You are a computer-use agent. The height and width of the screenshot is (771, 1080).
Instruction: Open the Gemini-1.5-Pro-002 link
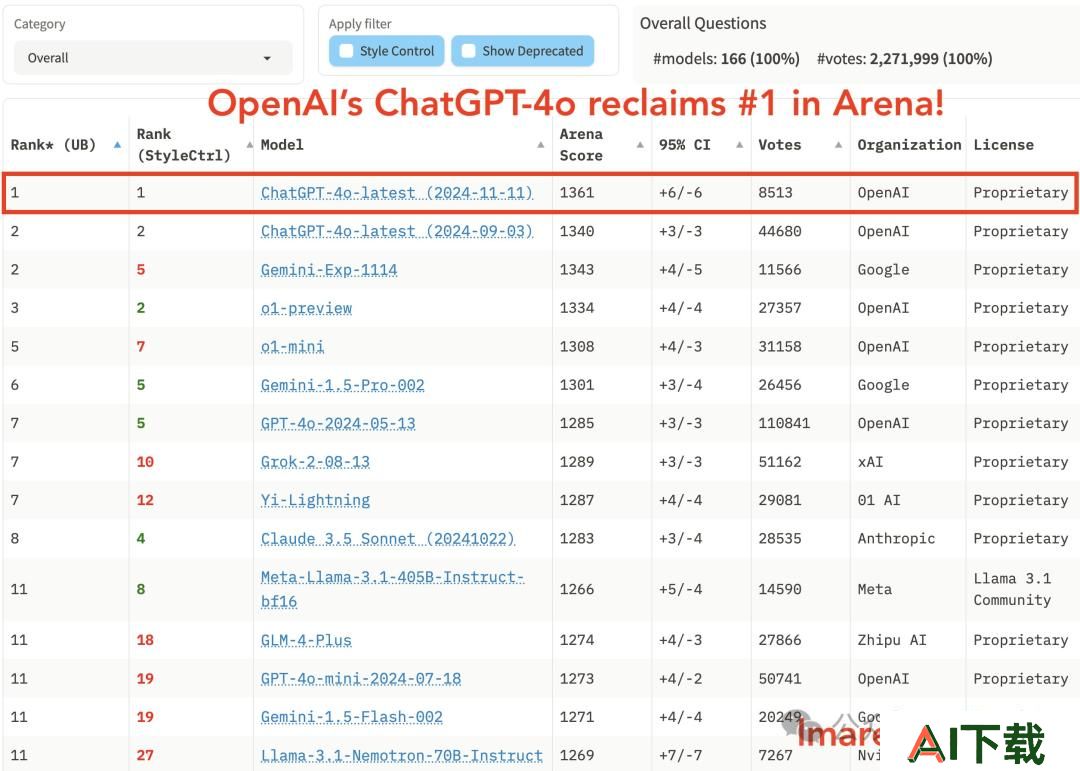click(x=342, y=385)
